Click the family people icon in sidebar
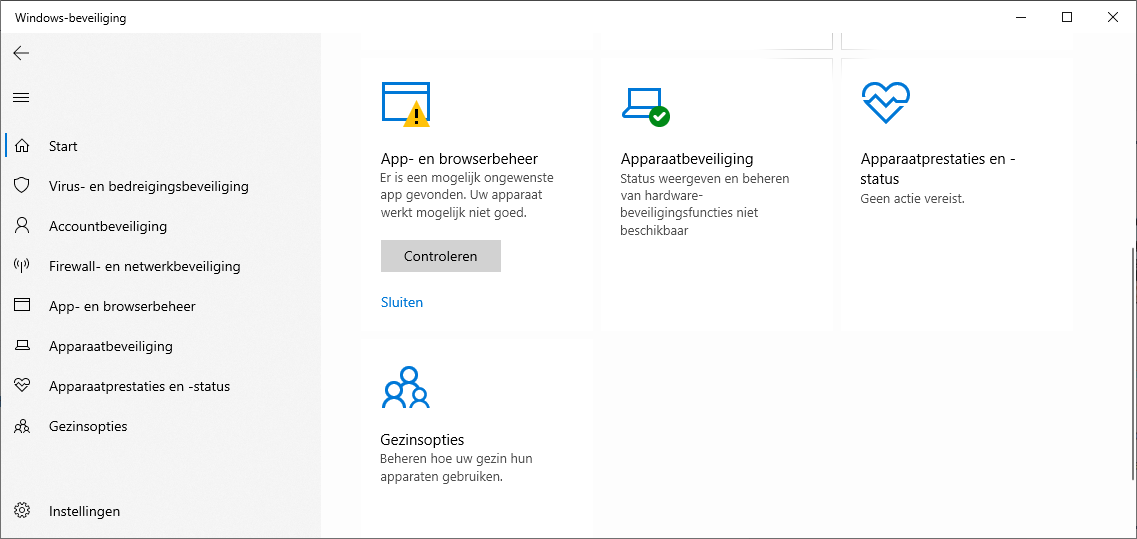Screen dimensions: 1137x539 22,426
